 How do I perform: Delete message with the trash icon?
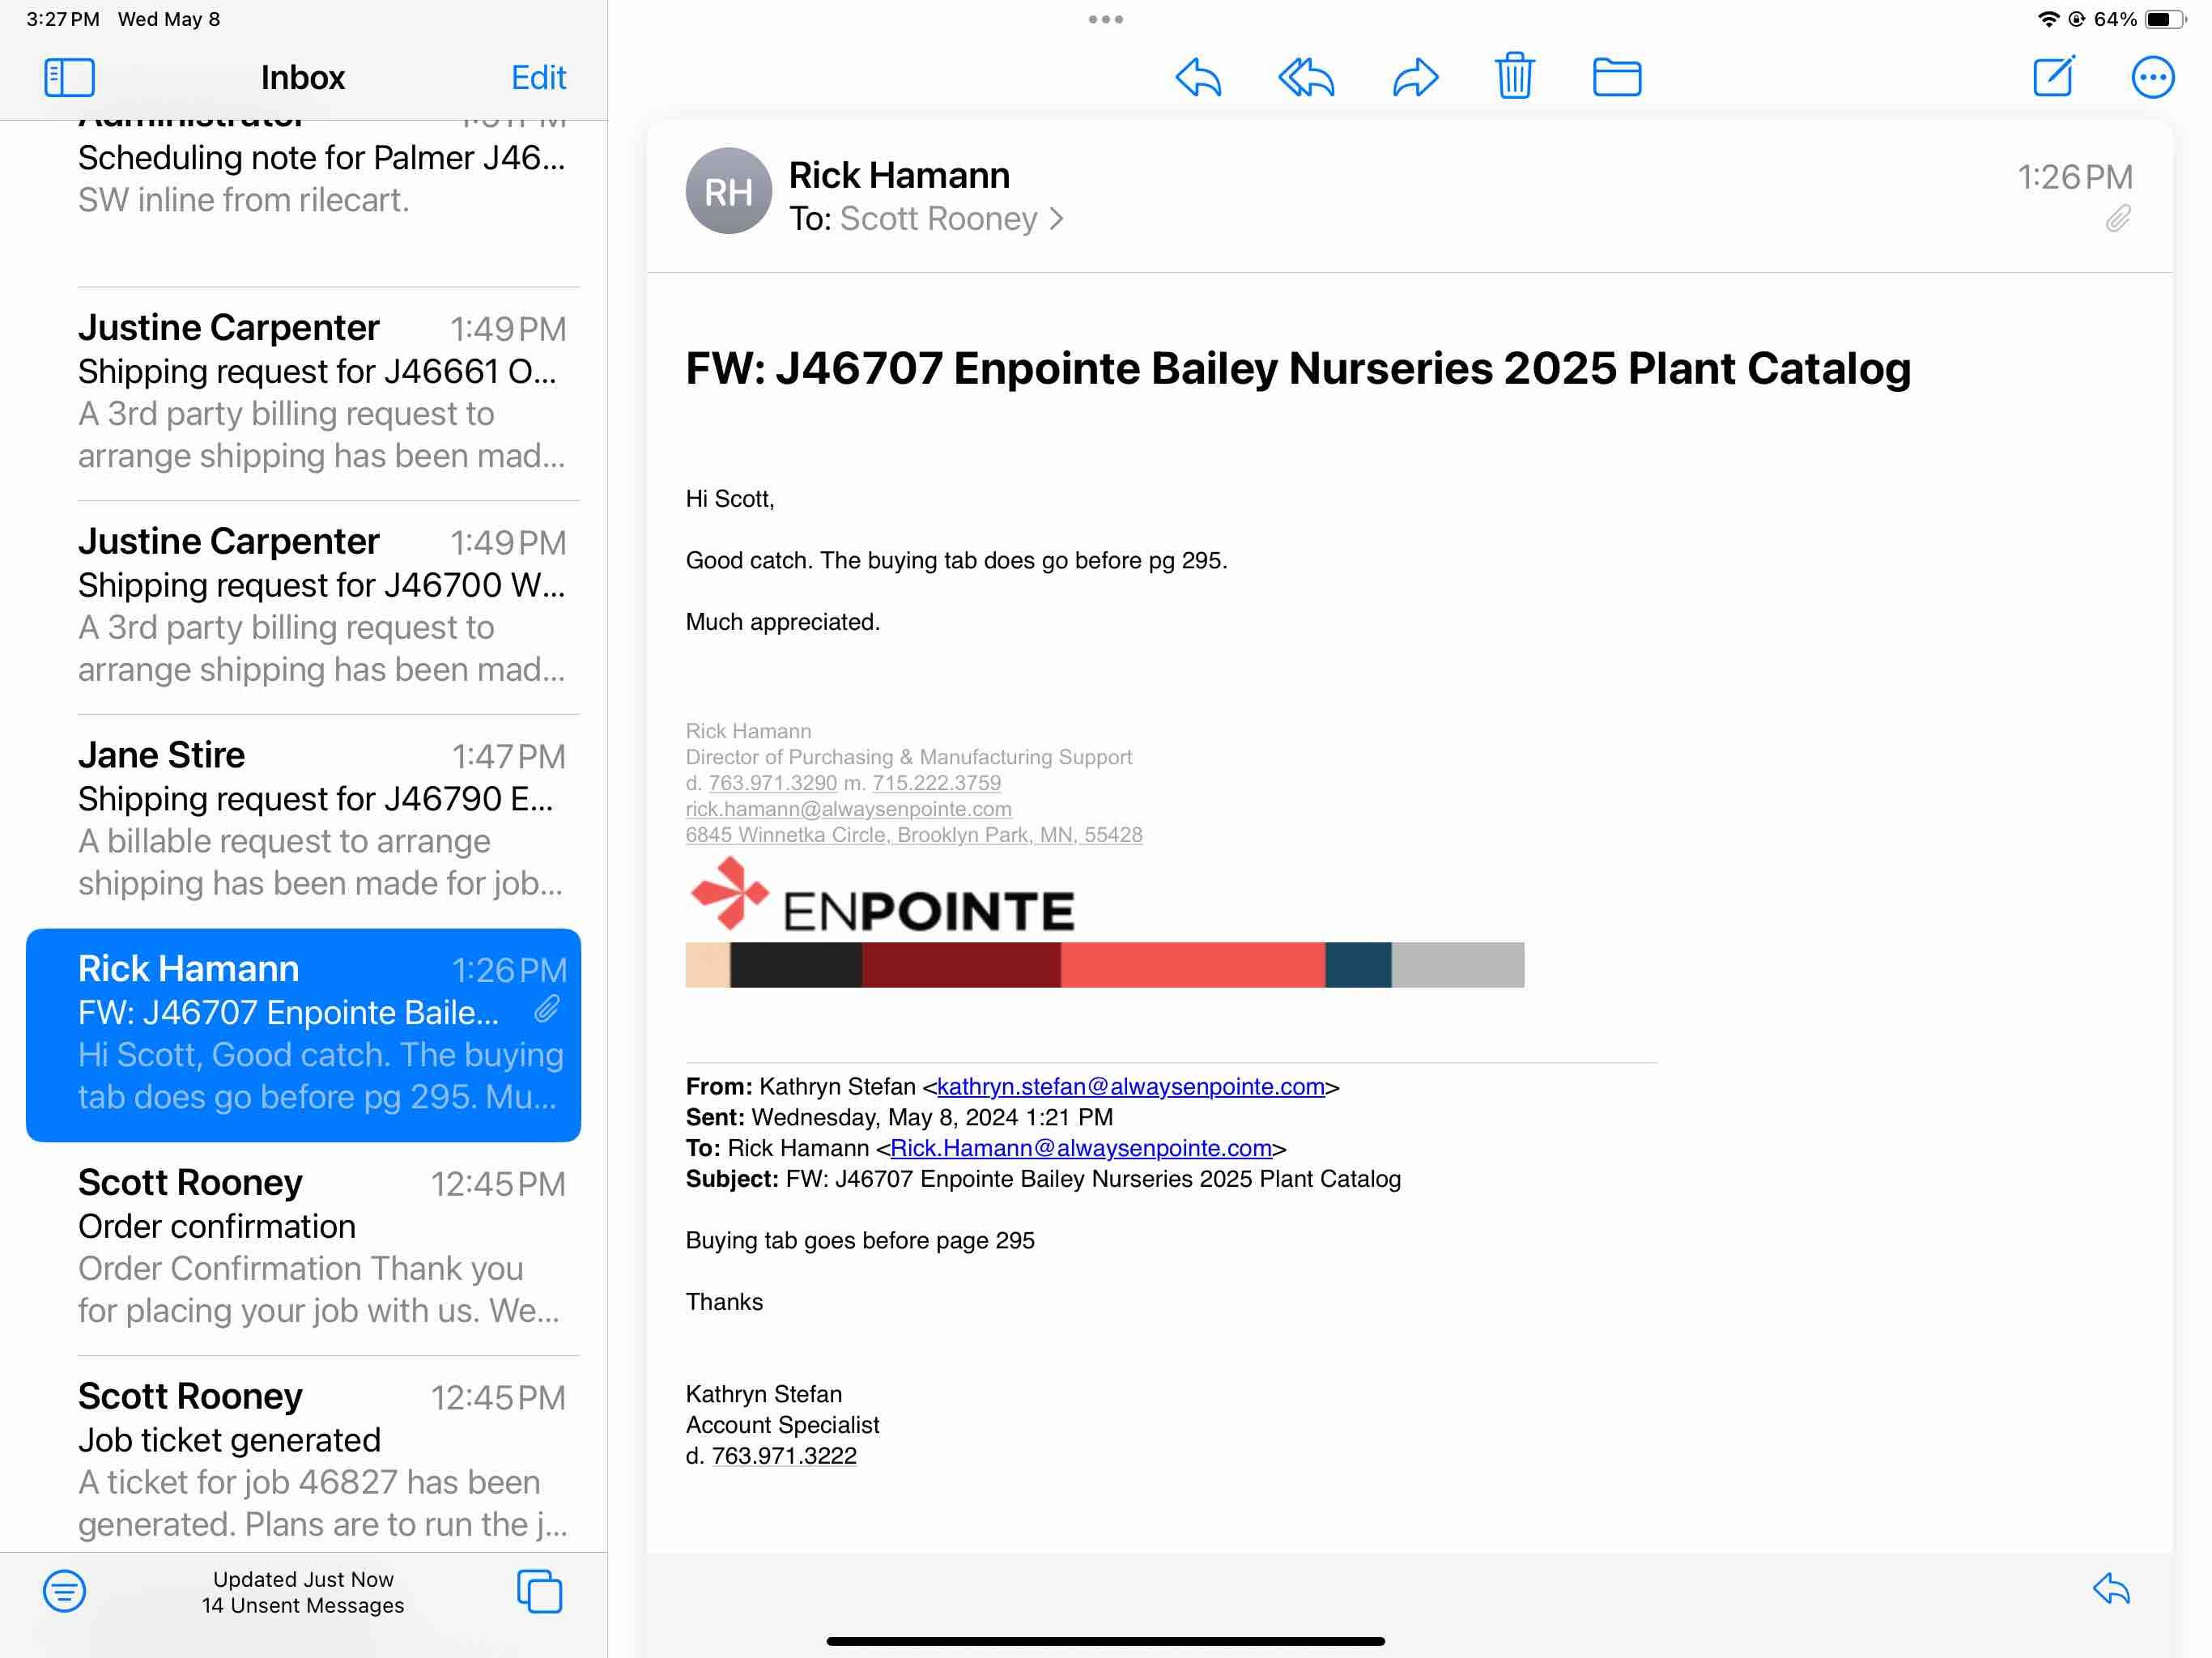[1514, 76]
